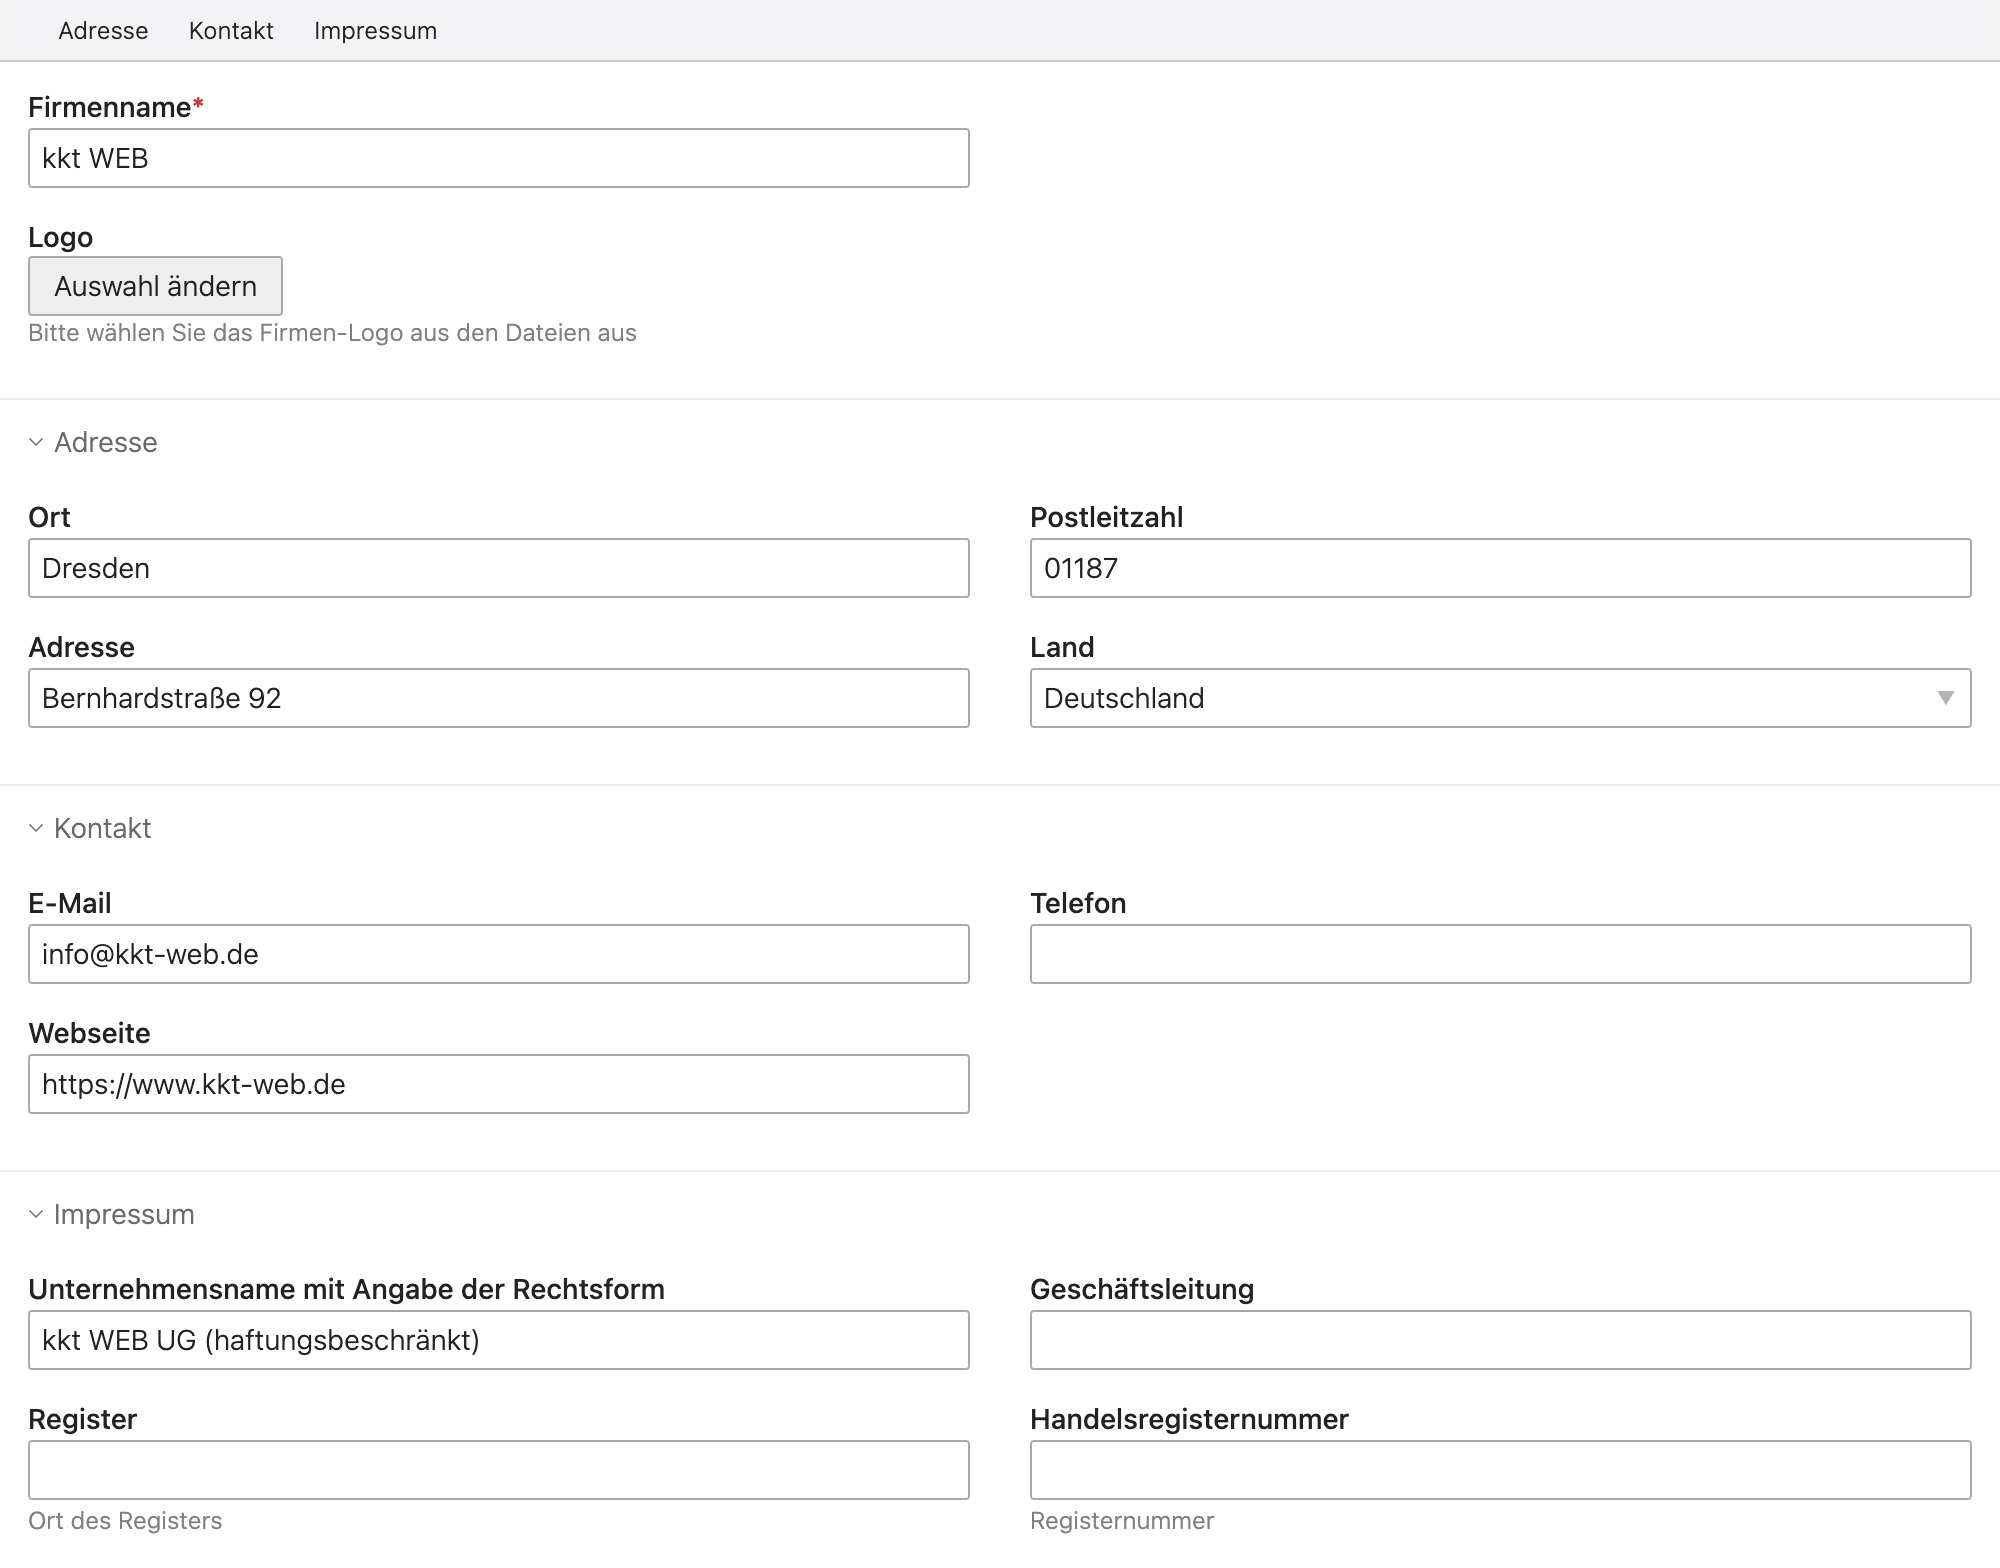Focus the Handelsregisternummer input field
Screen dimensions: 2000x1568
pos(1500,1470)
